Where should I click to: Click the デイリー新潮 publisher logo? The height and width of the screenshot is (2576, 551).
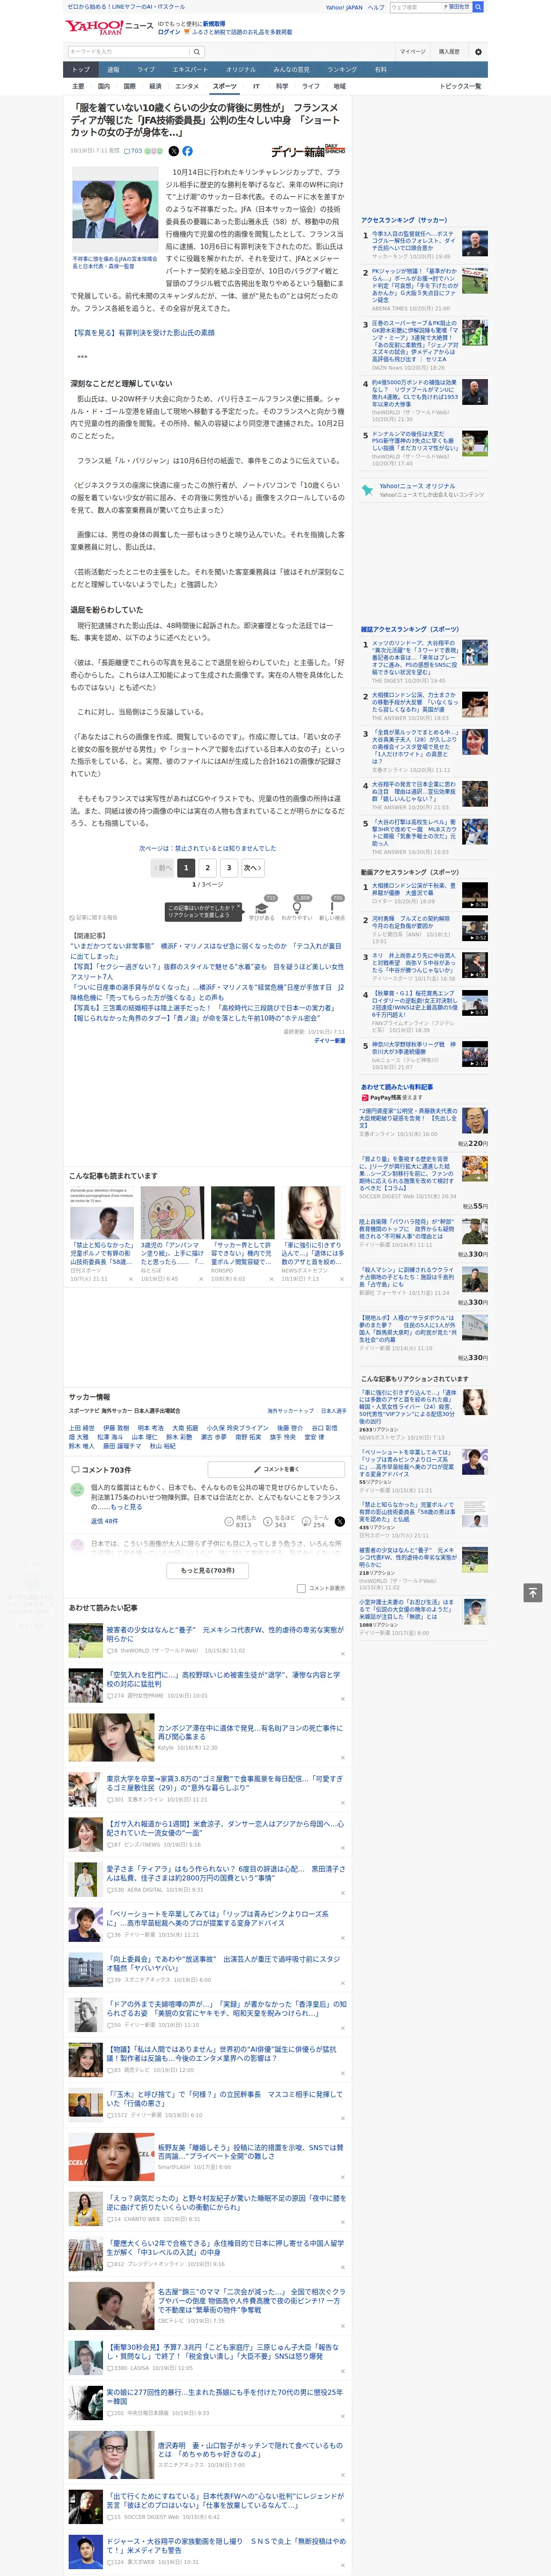point(308,151)
